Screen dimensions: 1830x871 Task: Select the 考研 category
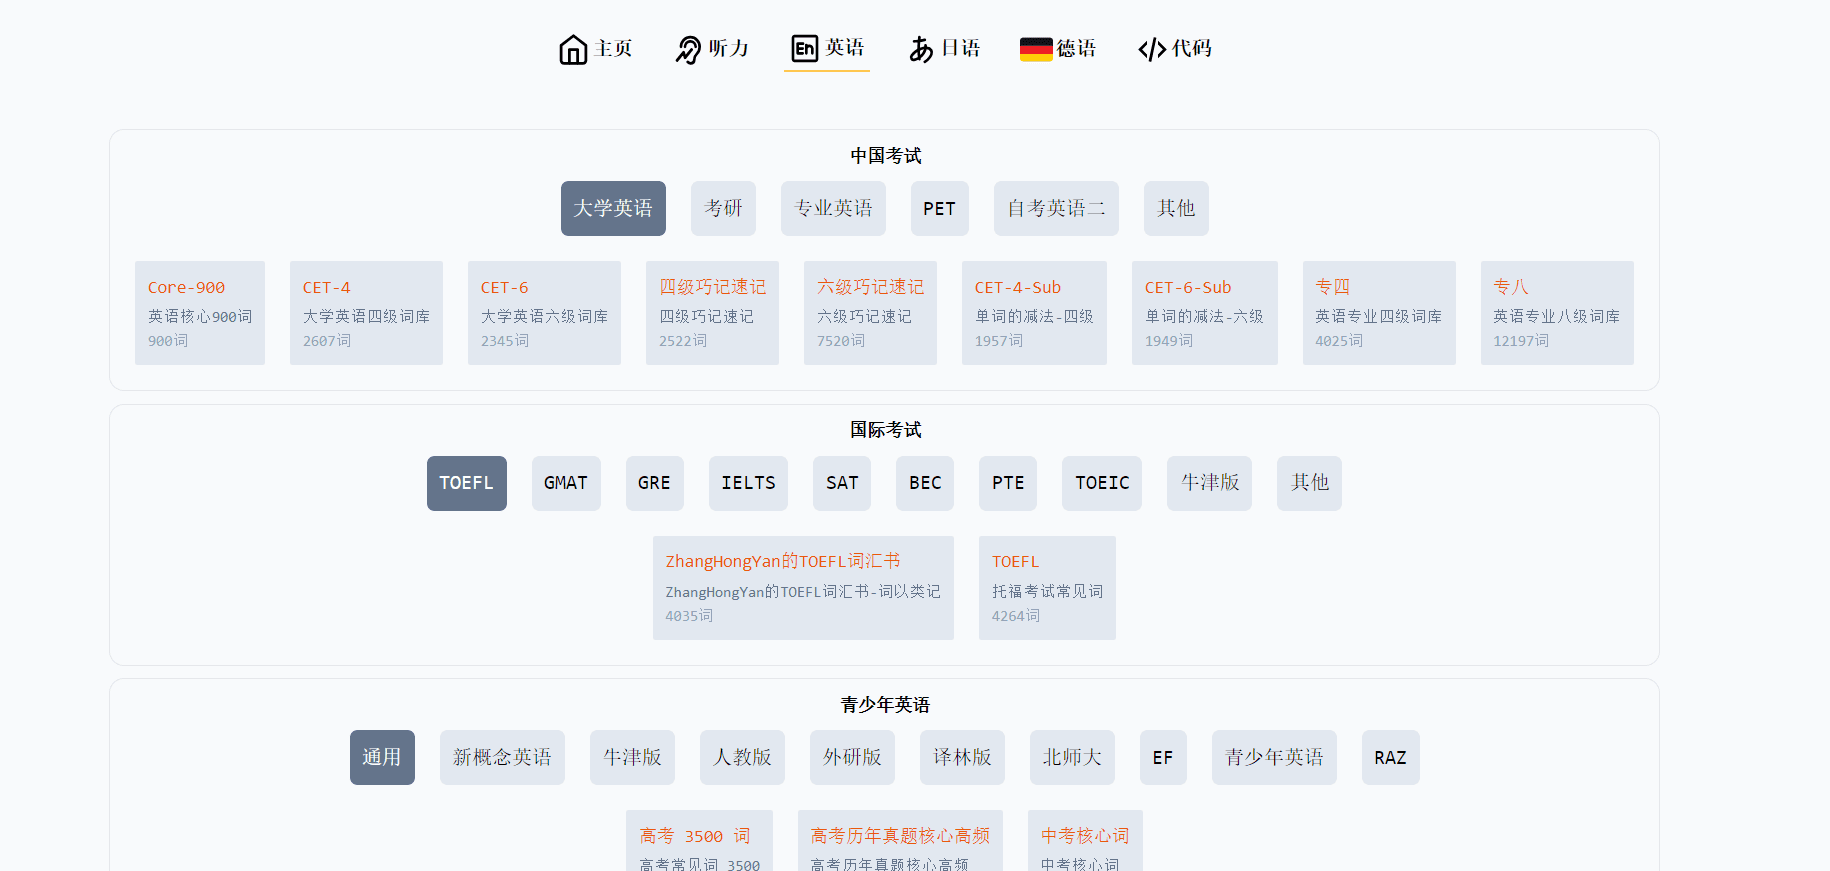point(723,208)
